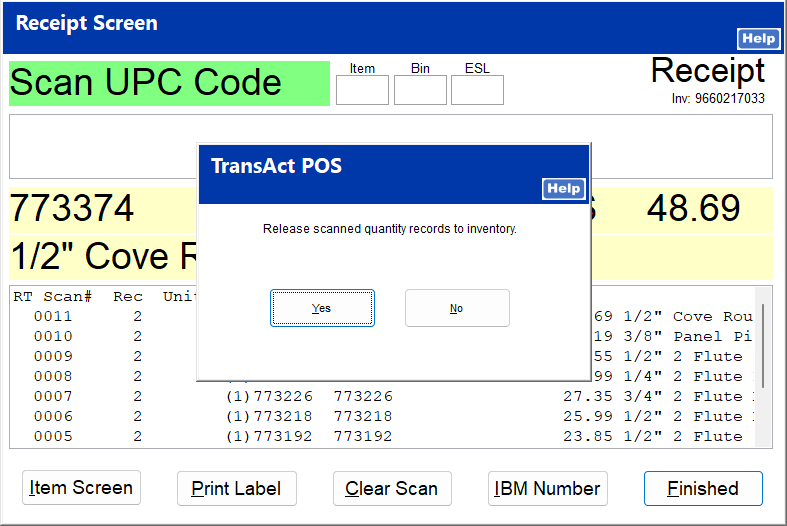Open Help in the TransAct POS dialog

pos(564,189)
